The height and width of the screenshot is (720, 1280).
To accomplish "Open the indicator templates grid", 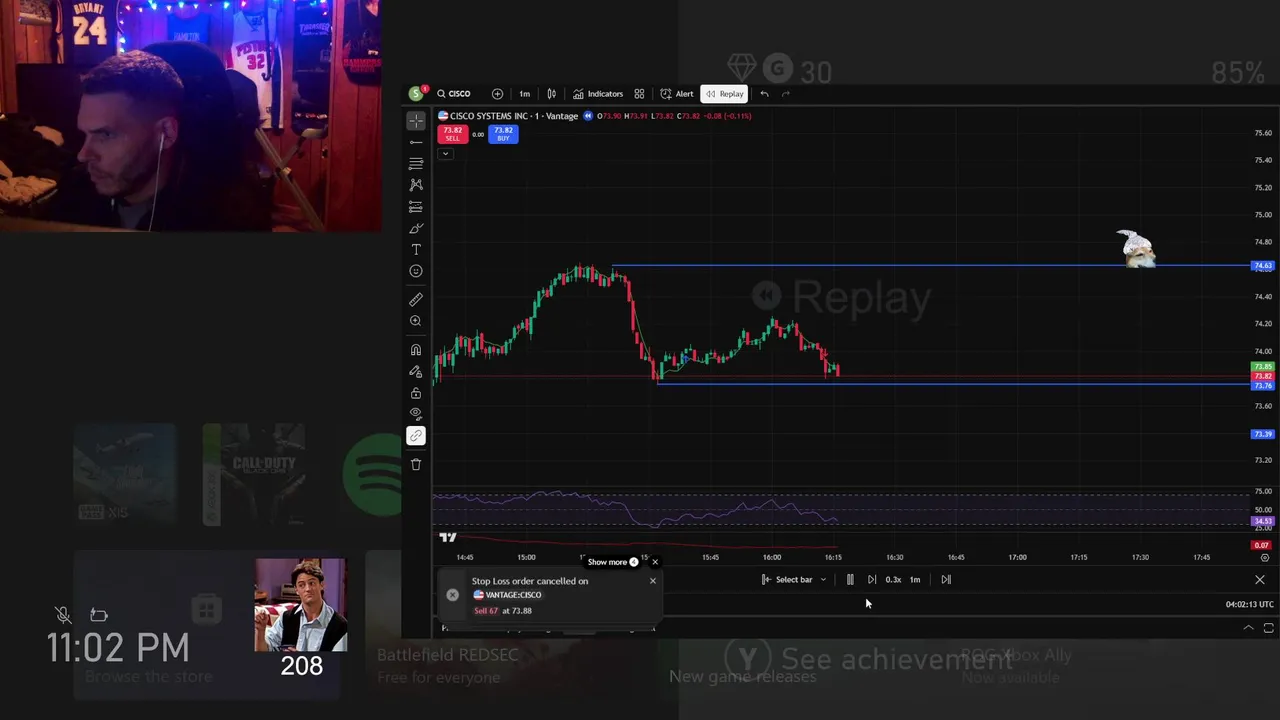I will pos(639,94).
